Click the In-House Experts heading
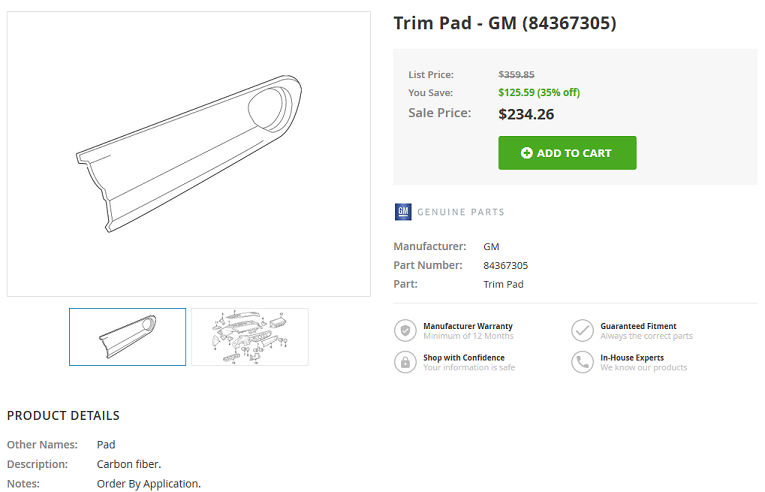The width and height of the screenshot is (765, 492). 632,357
